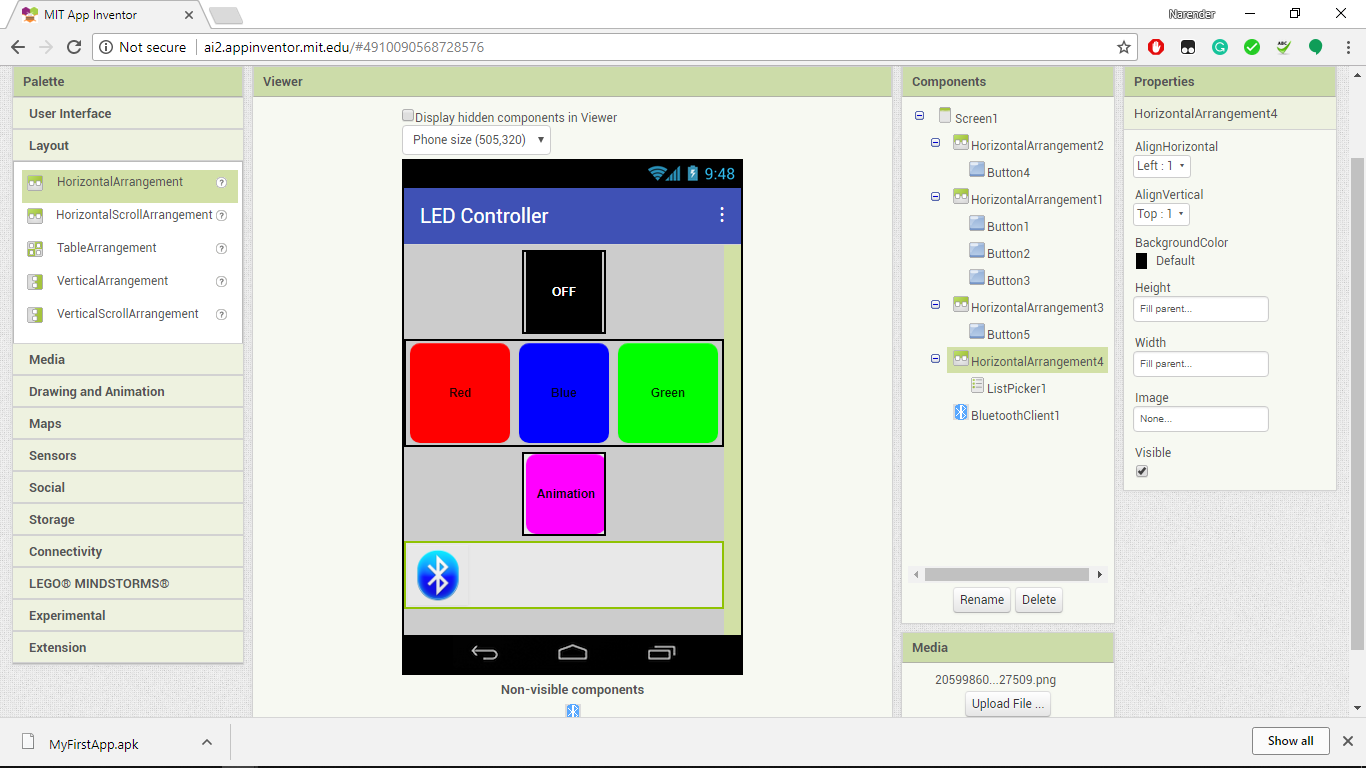Screen dimensions: 1366x768
Task: Click the browser Reload button
Action: click(74, 47)
